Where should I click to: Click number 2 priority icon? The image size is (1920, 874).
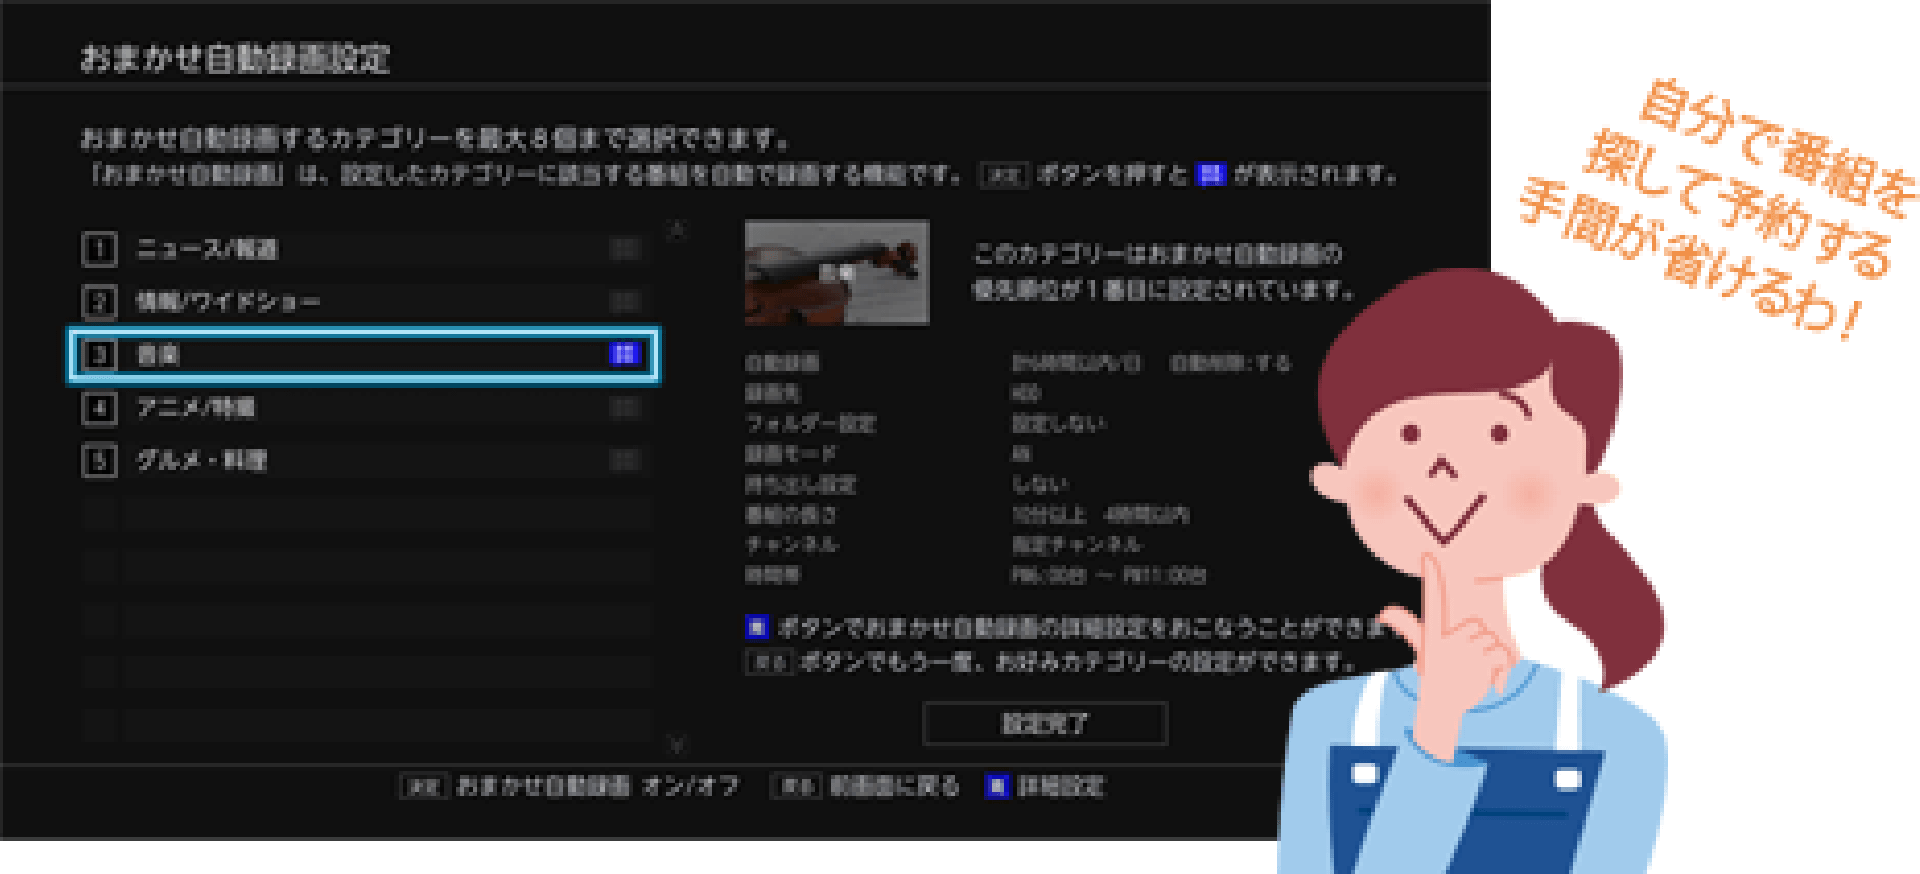click(99, 301)
